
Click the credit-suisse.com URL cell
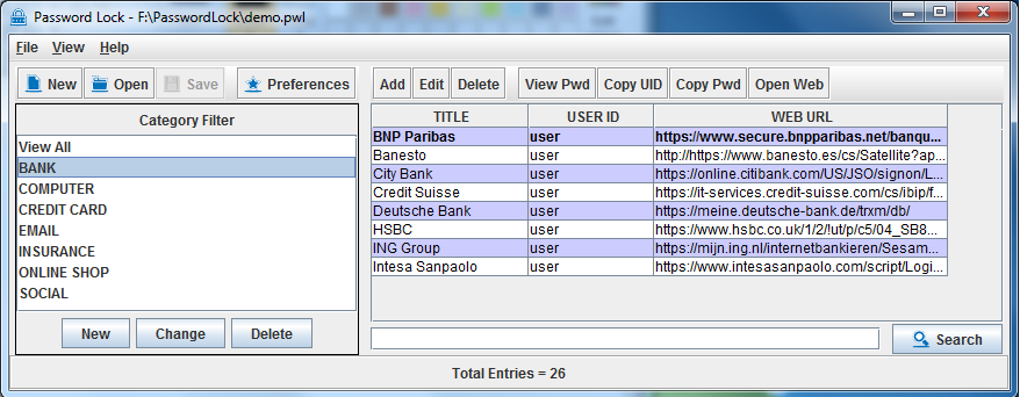point(801,193)
